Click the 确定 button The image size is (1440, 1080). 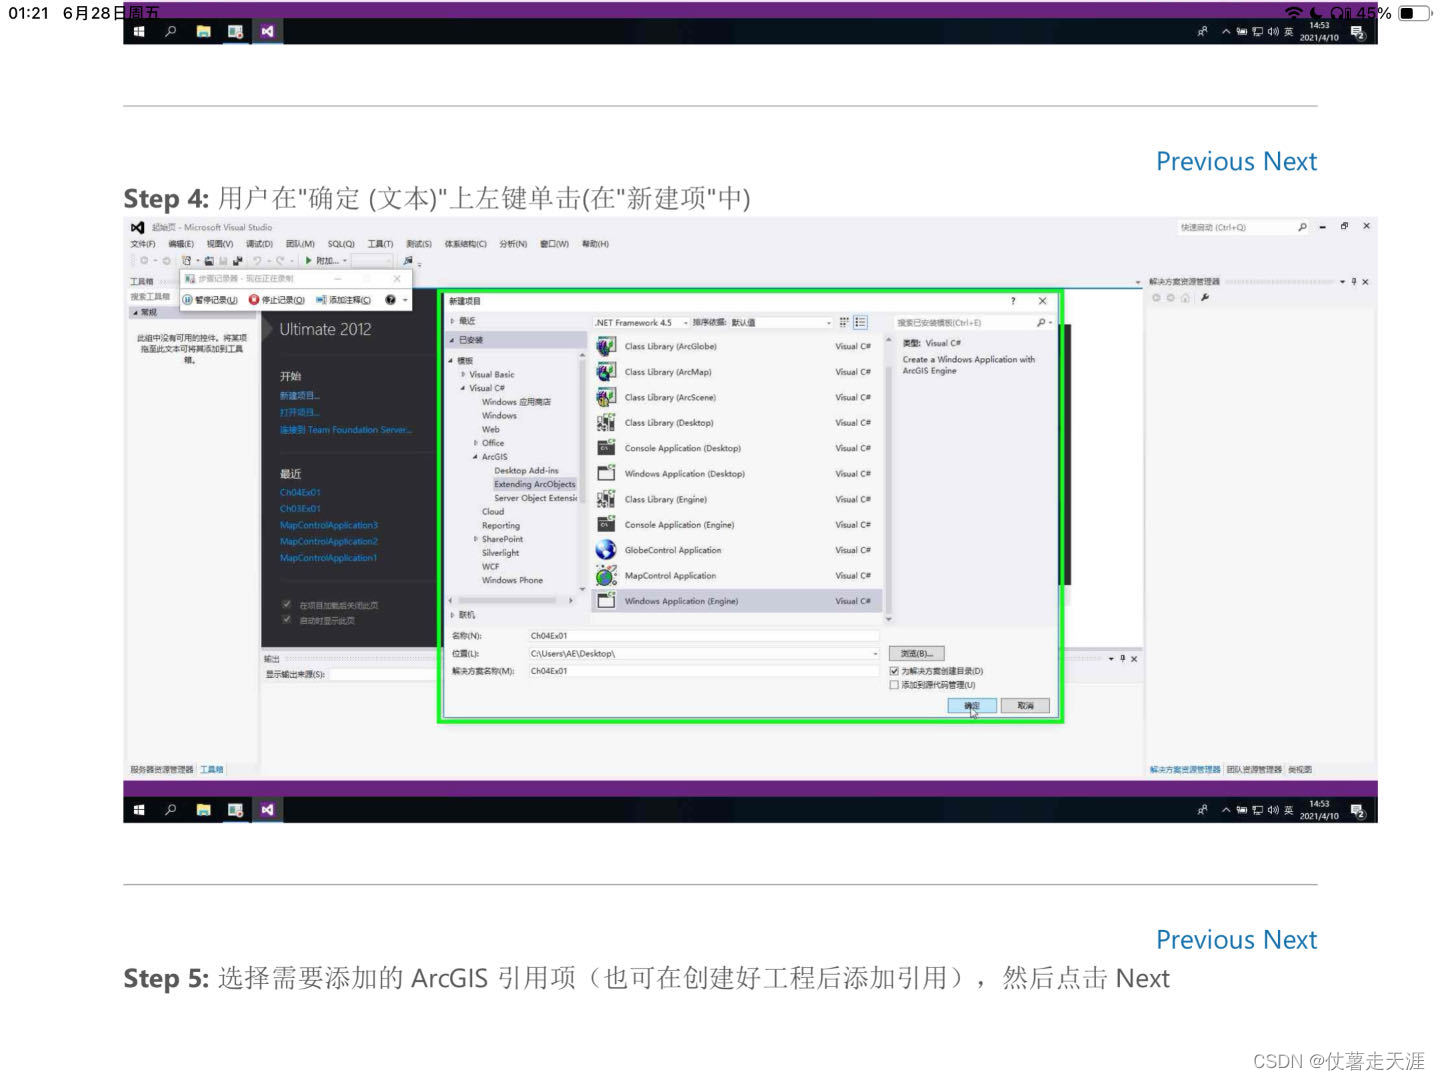971,706
